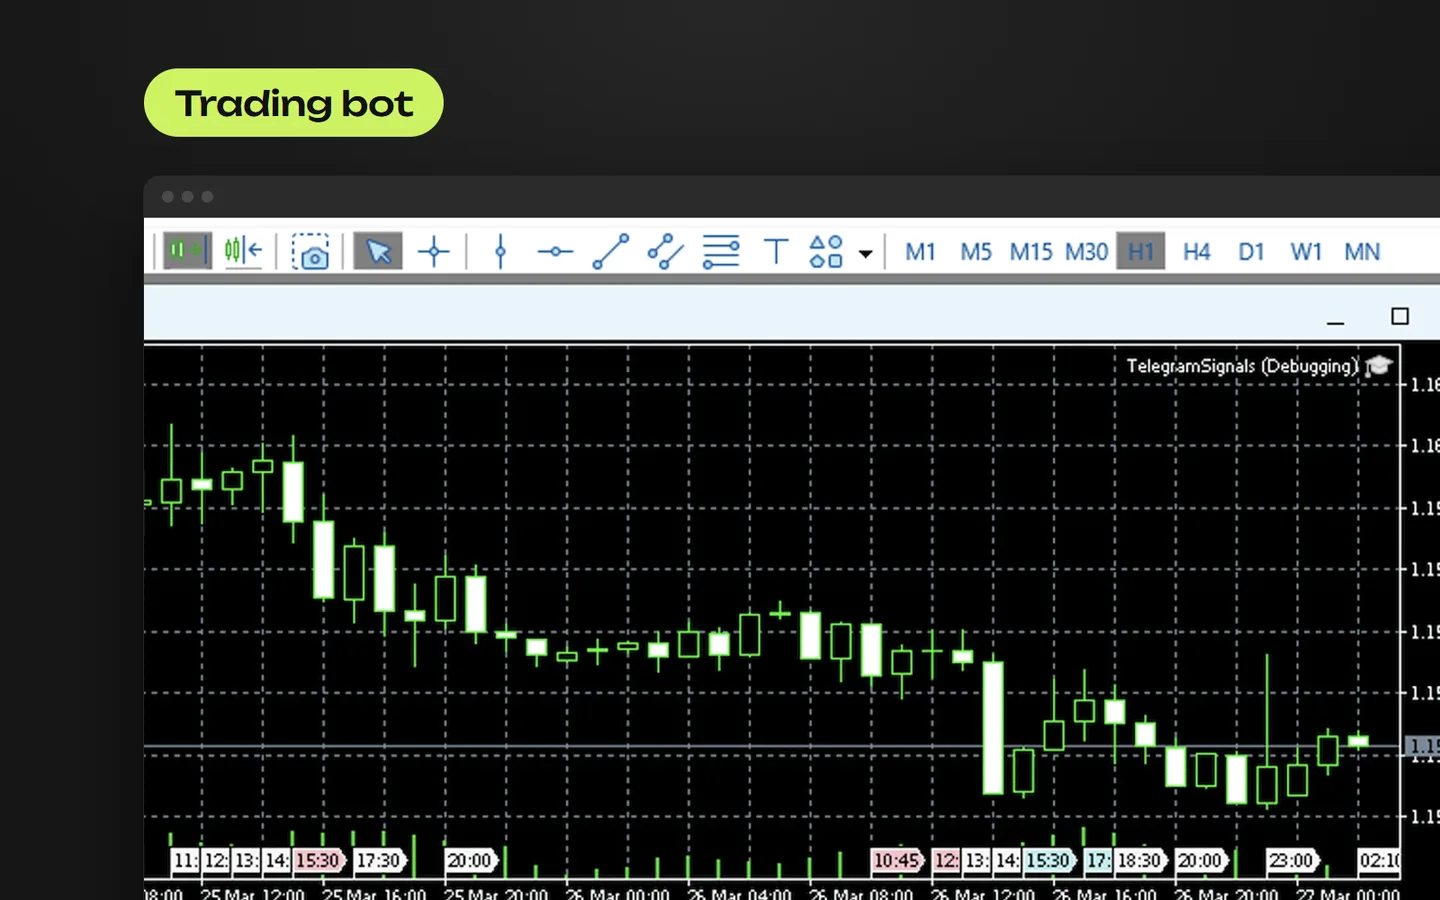Screen dimensions: 1440x900
Task: Capture a chart screenshot with camera icon
Action: pos(310,252)
